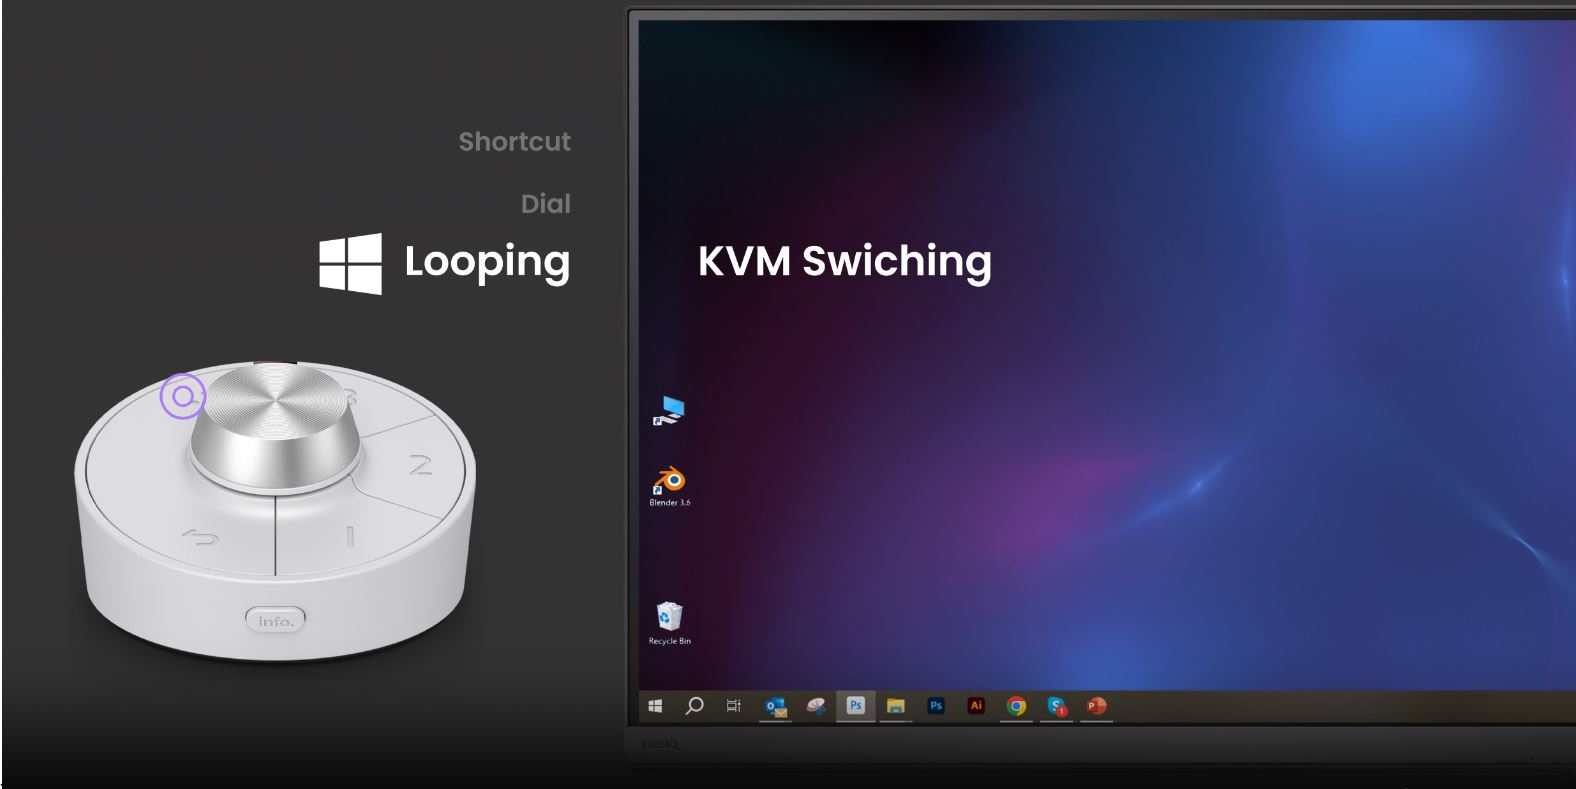Open Task View in the taskbar
The width and height of the screenshot is (1576, 789).
pos(733,706)
